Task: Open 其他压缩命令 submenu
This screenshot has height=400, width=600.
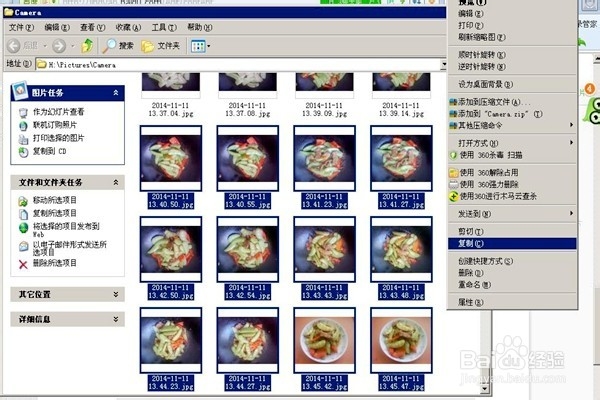Action: [512, 126]
